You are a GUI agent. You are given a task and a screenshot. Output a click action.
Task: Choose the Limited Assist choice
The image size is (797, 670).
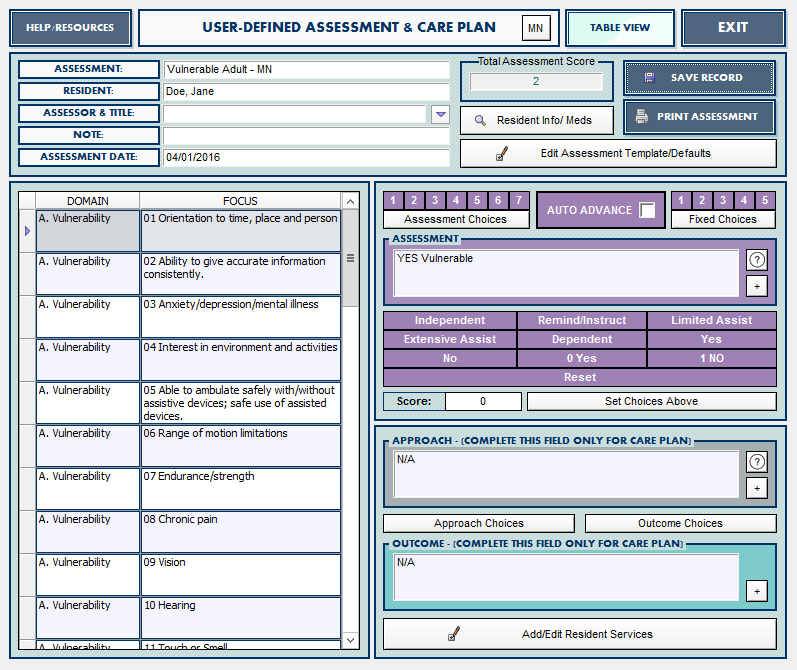tap(712, 320)
